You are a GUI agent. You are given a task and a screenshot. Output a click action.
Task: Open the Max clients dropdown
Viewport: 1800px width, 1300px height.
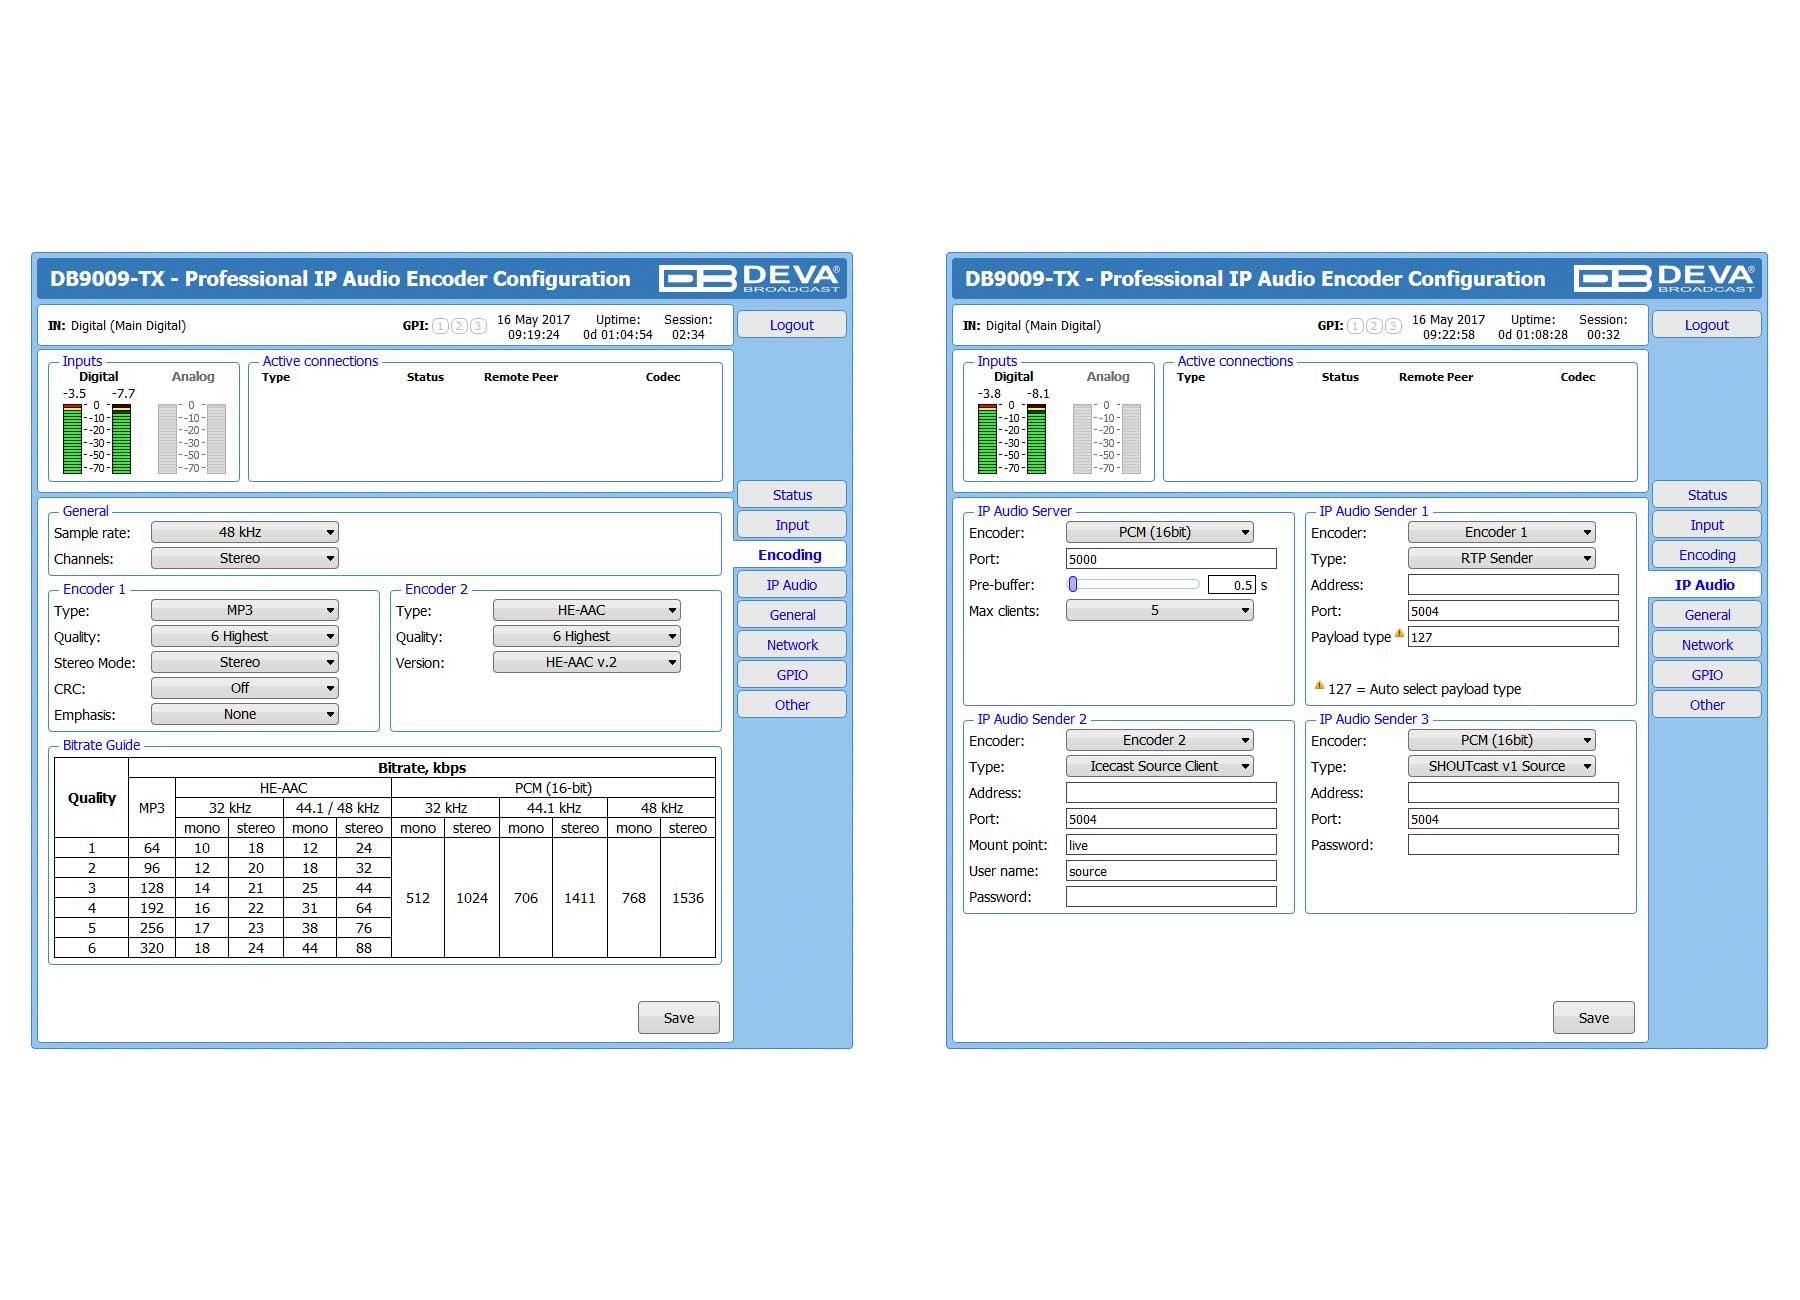coord(1160,610)
